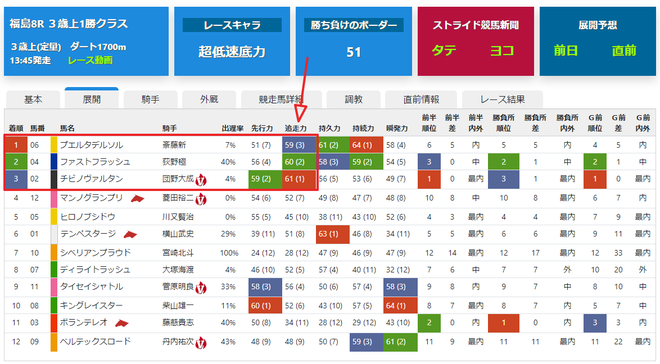This screenshot has height=364, width=660.
Task: Select horse name テンペスタージ
Action: pyautogui.click(x=88, y=234)
